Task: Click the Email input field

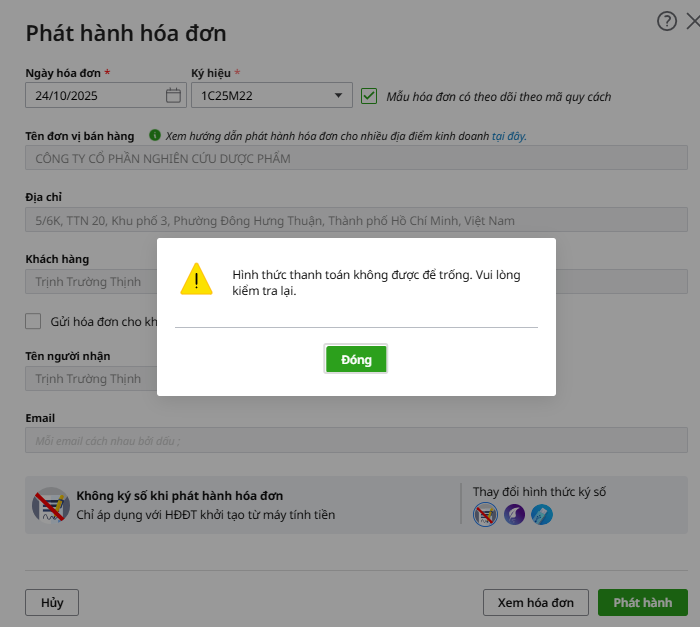Action: click(x=356, y=441)
